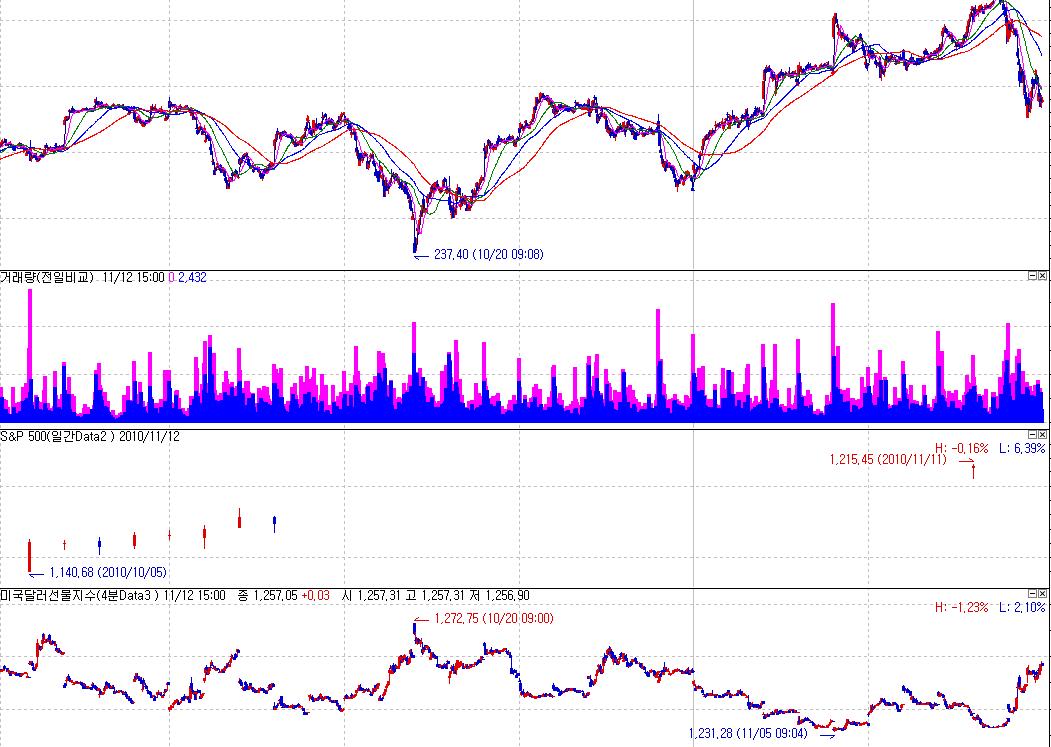Image resolution: width=1051 pixels, height=747 pixels.
Task: Collapse the 거래량 volume panel
Action: point(1032,276)
